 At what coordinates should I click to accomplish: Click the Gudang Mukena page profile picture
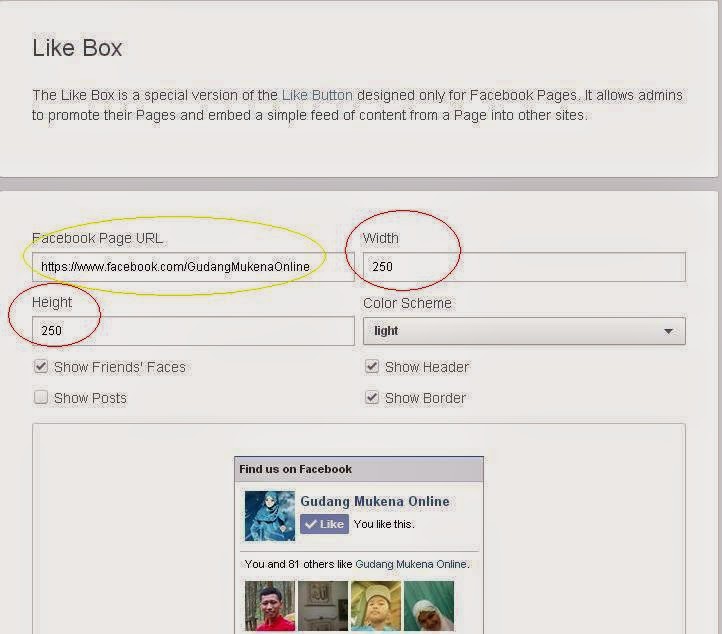(x=270, y=516)
